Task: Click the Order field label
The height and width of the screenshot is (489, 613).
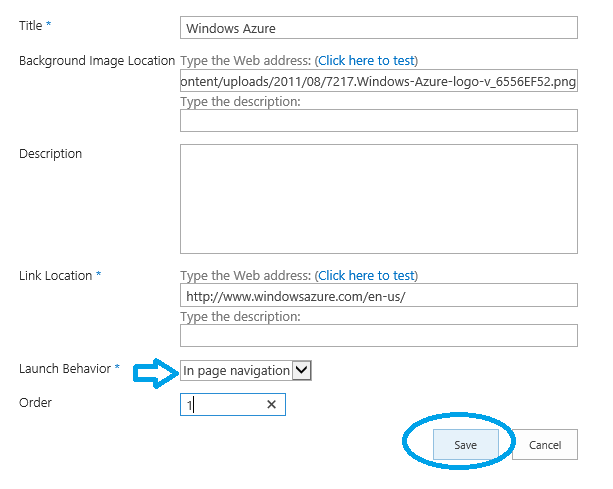Action: (35, 402)
